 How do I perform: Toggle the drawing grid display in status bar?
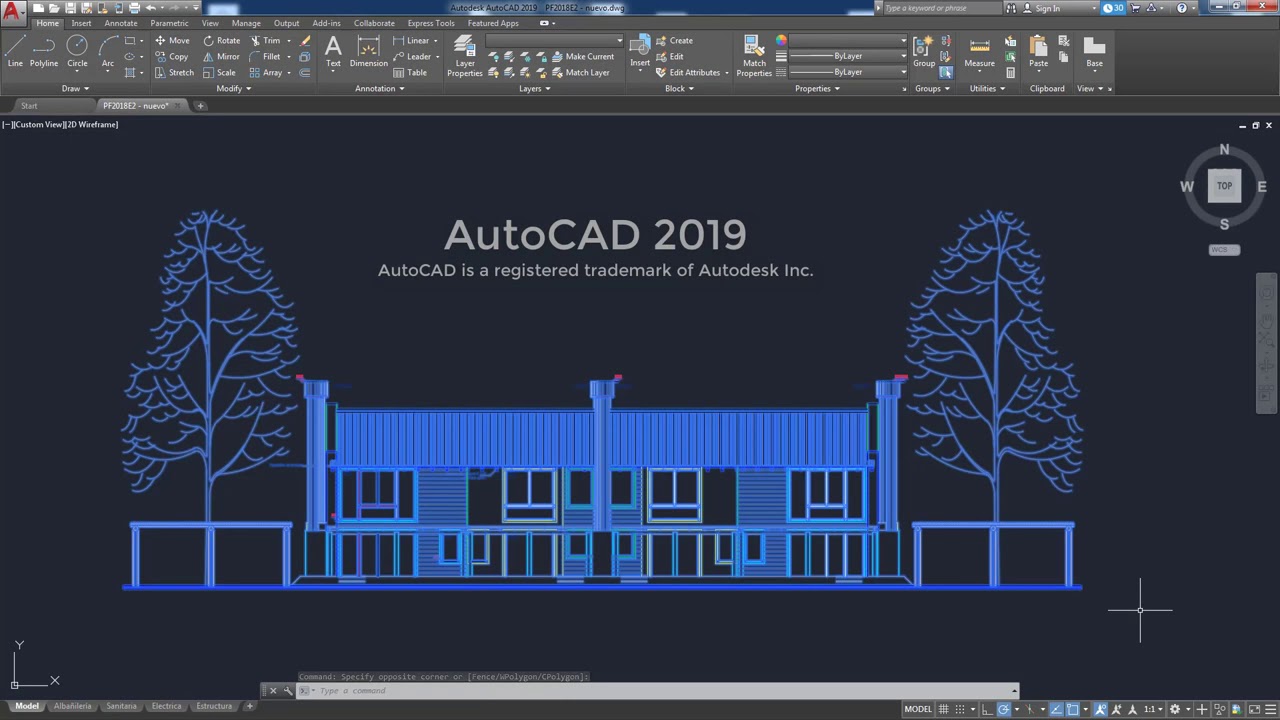943,709
